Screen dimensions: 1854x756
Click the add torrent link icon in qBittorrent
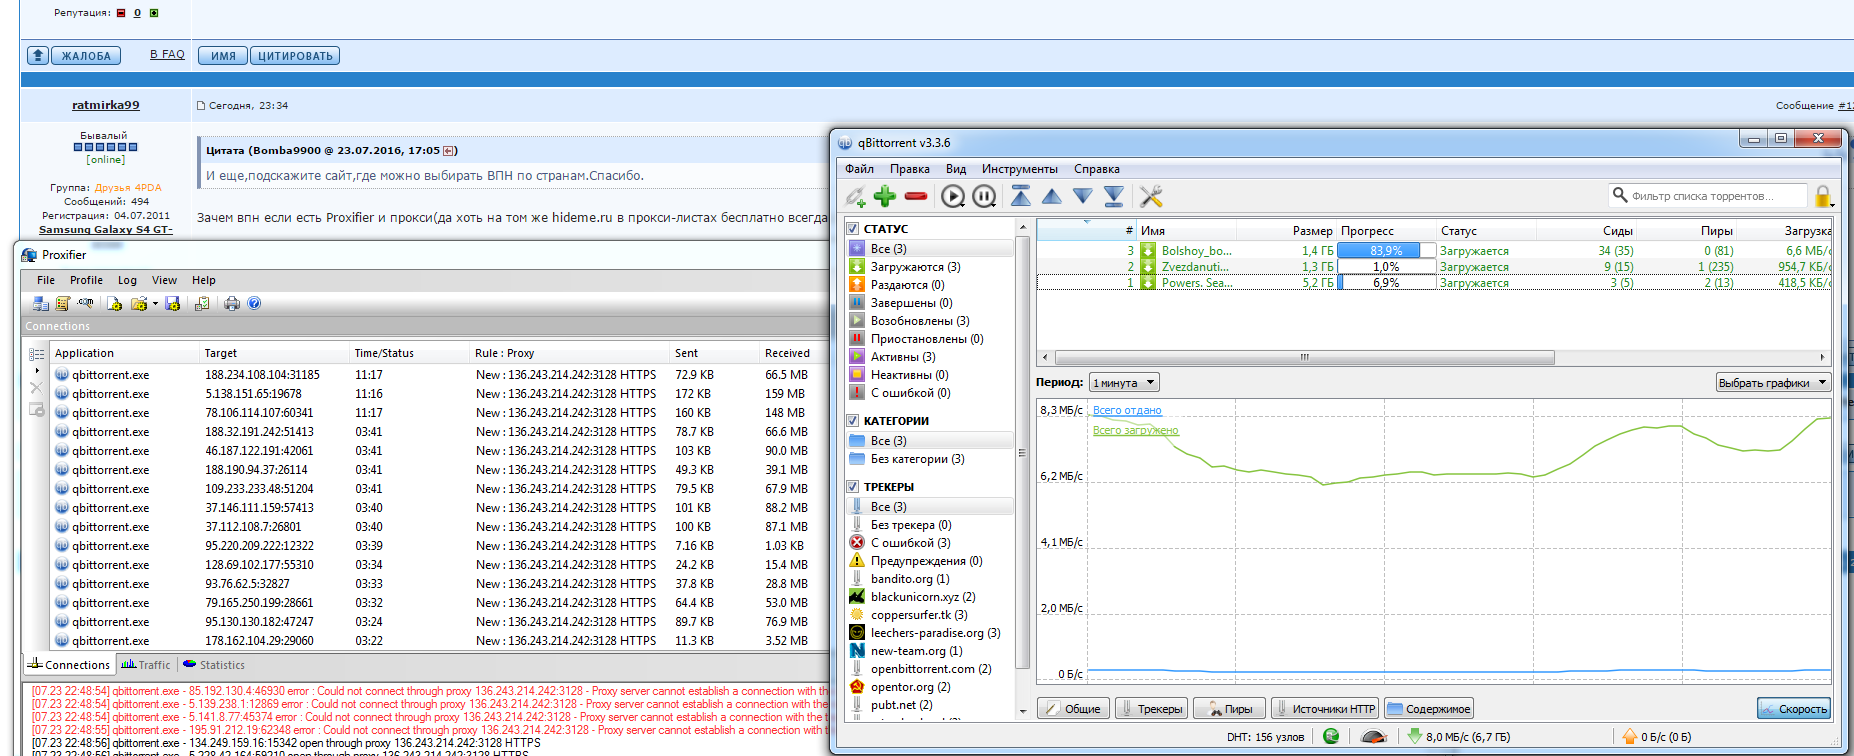[856, 196]
